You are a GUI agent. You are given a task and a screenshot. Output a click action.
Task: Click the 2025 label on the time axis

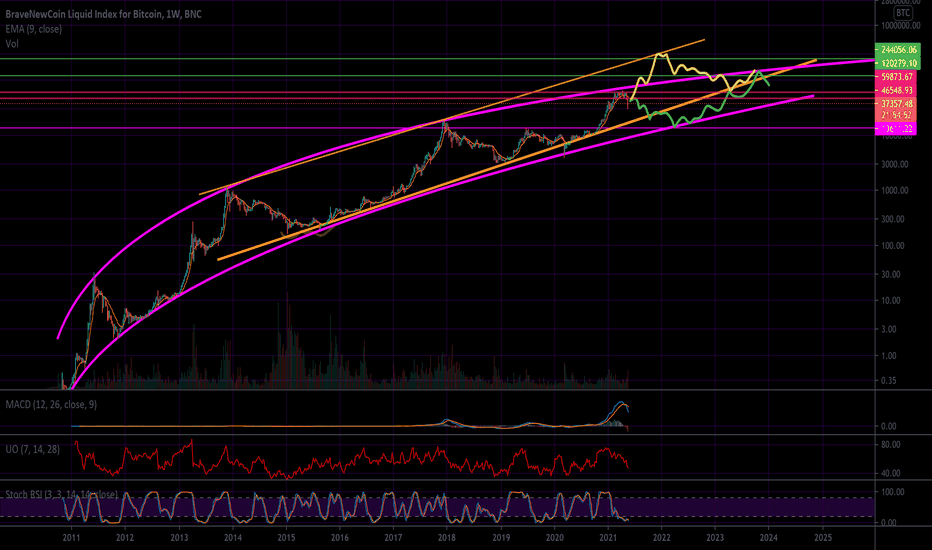(x=823, y=538)
